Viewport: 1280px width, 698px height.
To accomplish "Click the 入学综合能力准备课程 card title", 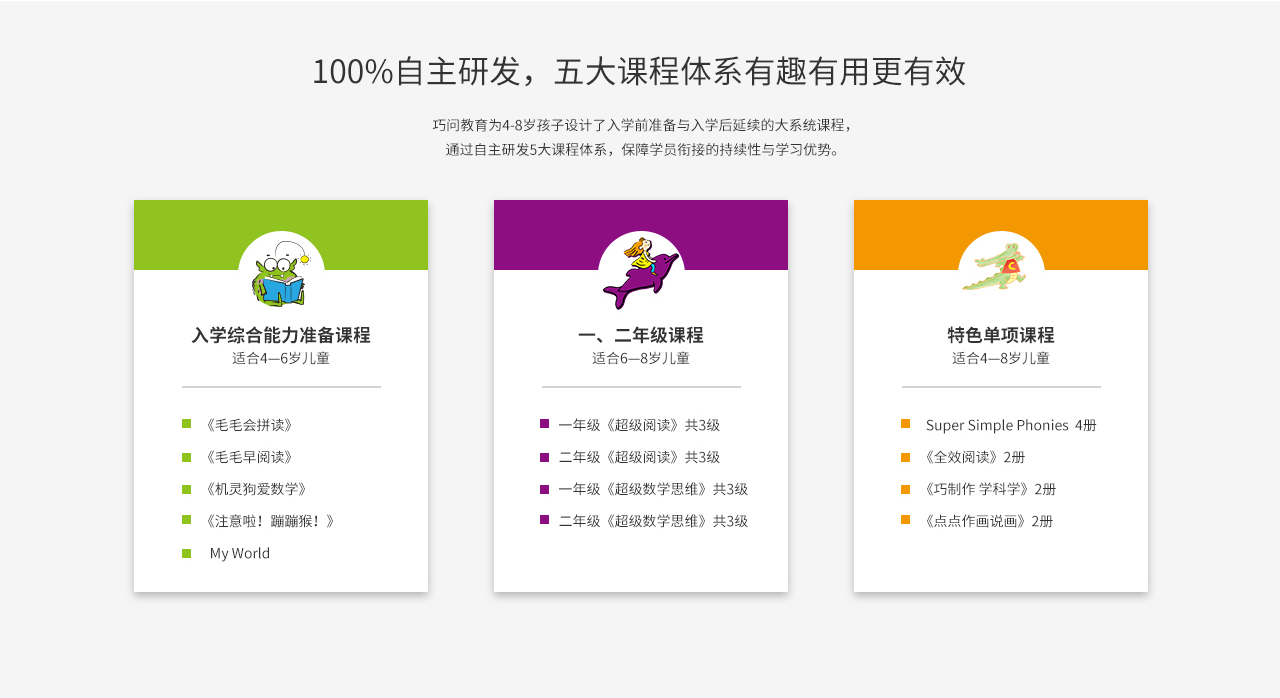I will (281, 335).
